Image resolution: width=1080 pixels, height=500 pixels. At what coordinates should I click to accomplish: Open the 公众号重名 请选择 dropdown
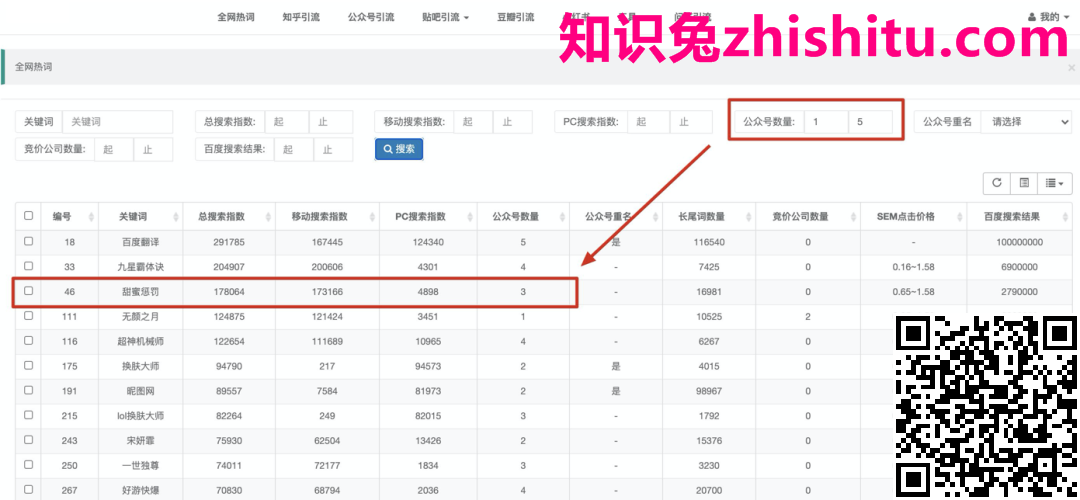click(x=1026, y=122)
